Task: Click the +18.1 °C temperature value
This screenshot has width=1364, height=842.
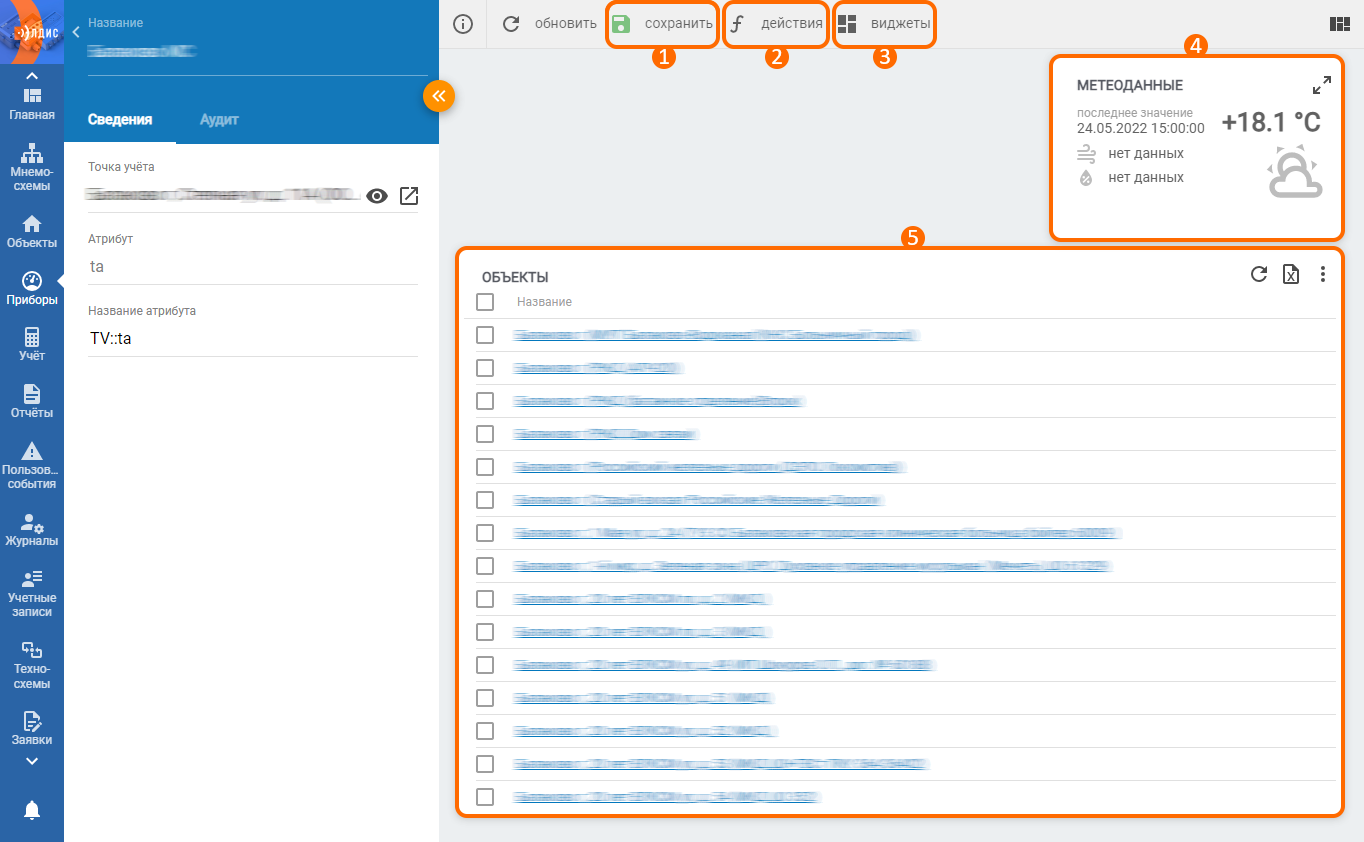Action: pos(1271,122)
